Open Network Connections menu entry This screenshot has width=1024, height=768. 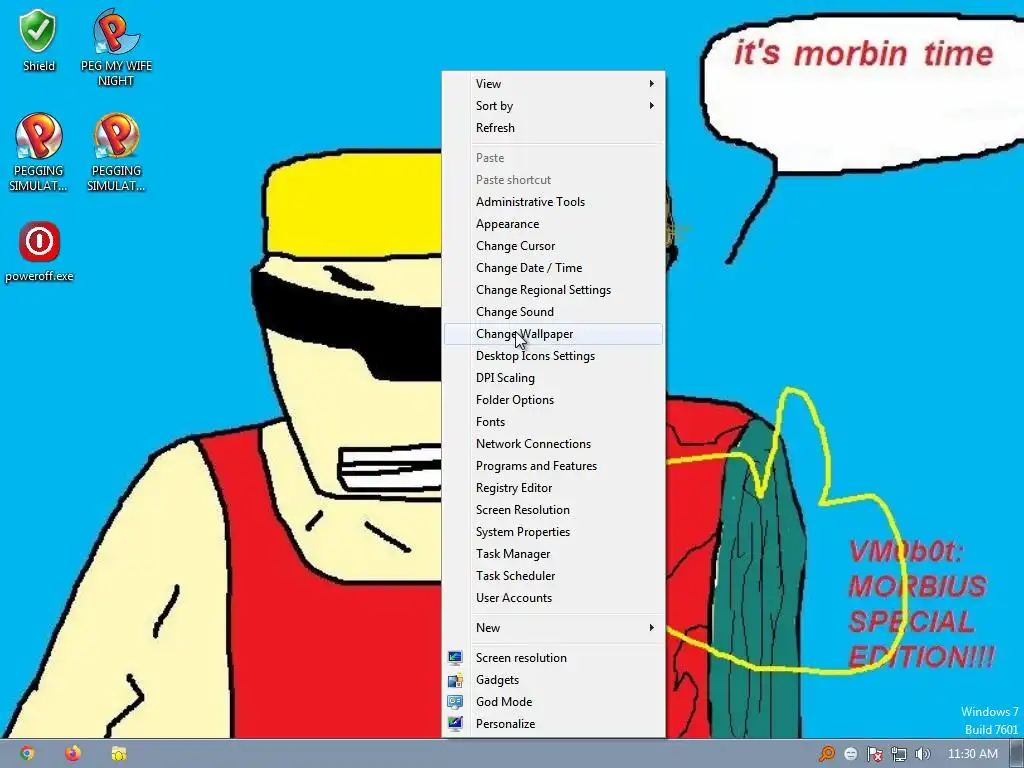tap(554, 444)
